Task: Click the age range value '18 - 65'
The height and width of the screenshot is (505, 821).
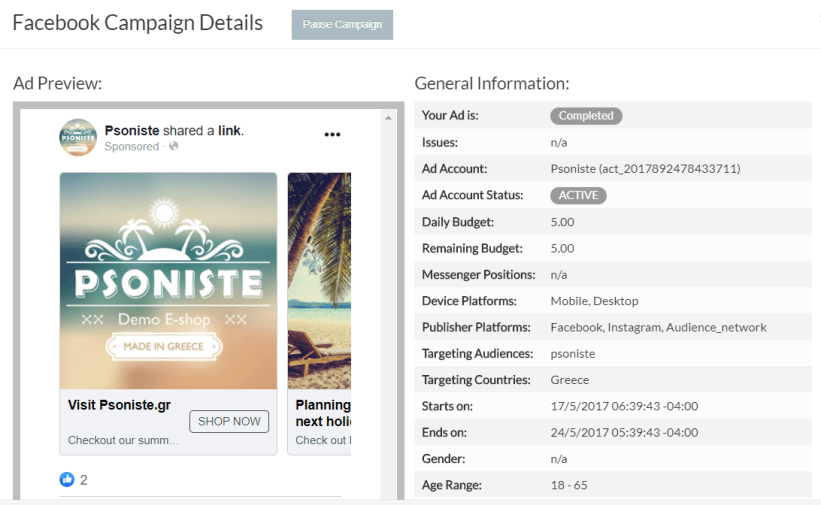Action: (569, 485)
